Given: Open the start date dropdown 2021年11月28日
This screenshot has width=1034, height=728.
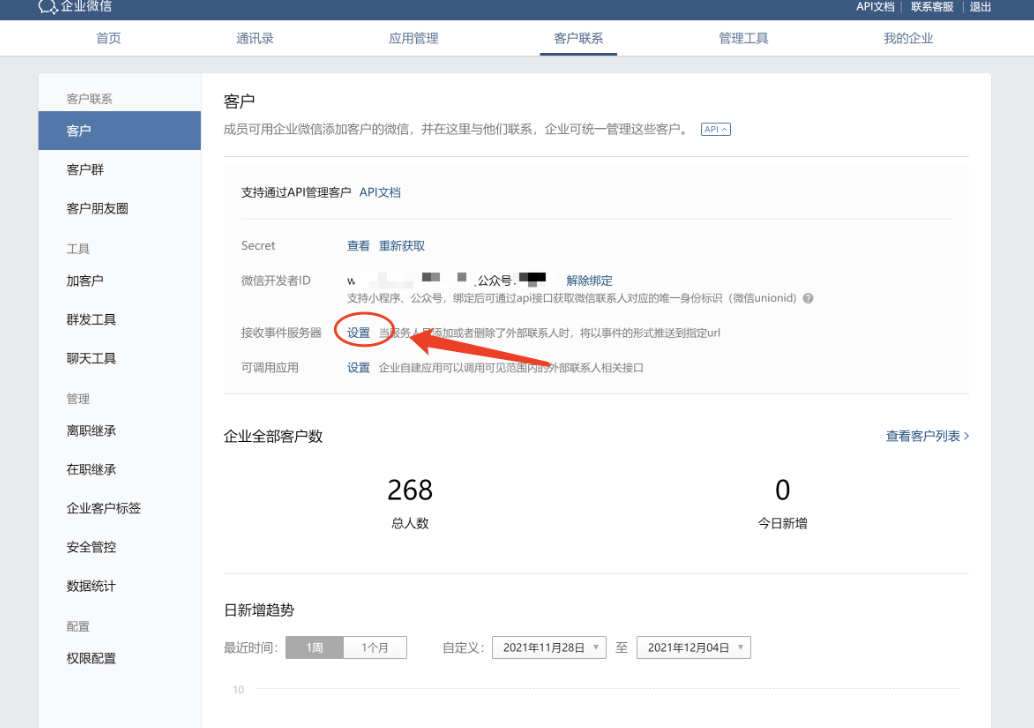Looking at the screenshot, I should 549,648.
